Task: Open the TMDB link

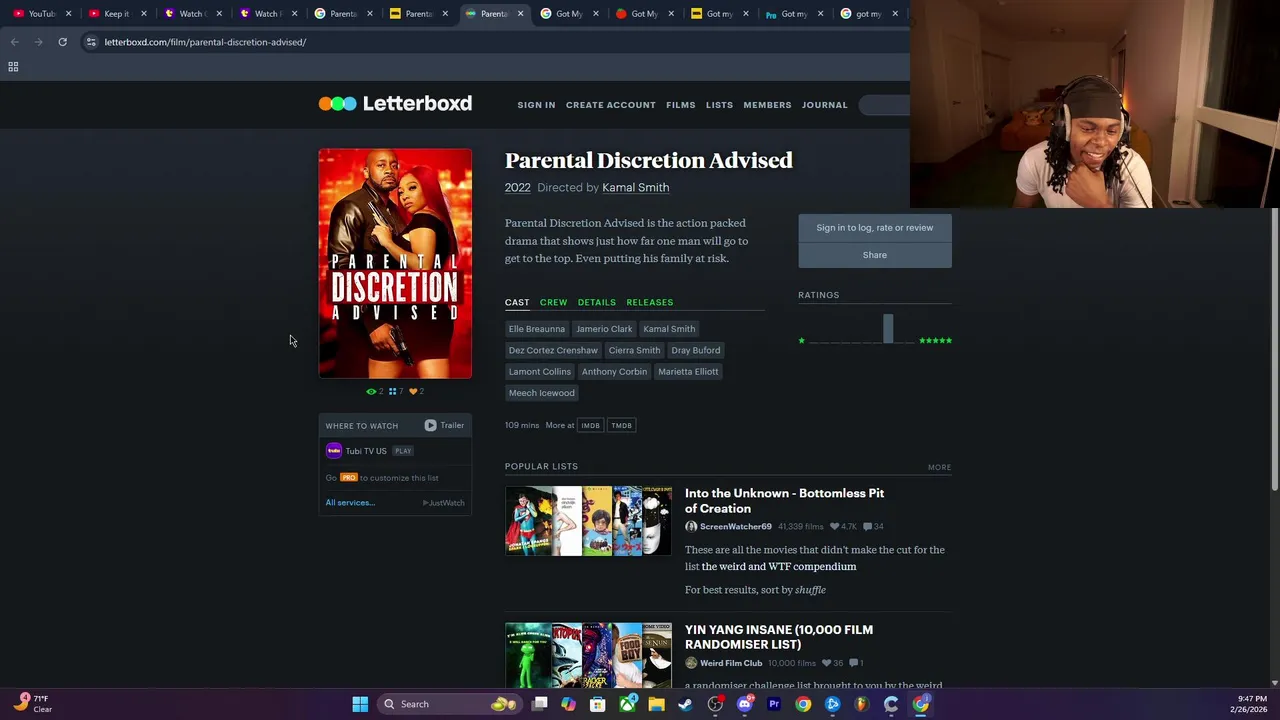Action: pos(621,426)
